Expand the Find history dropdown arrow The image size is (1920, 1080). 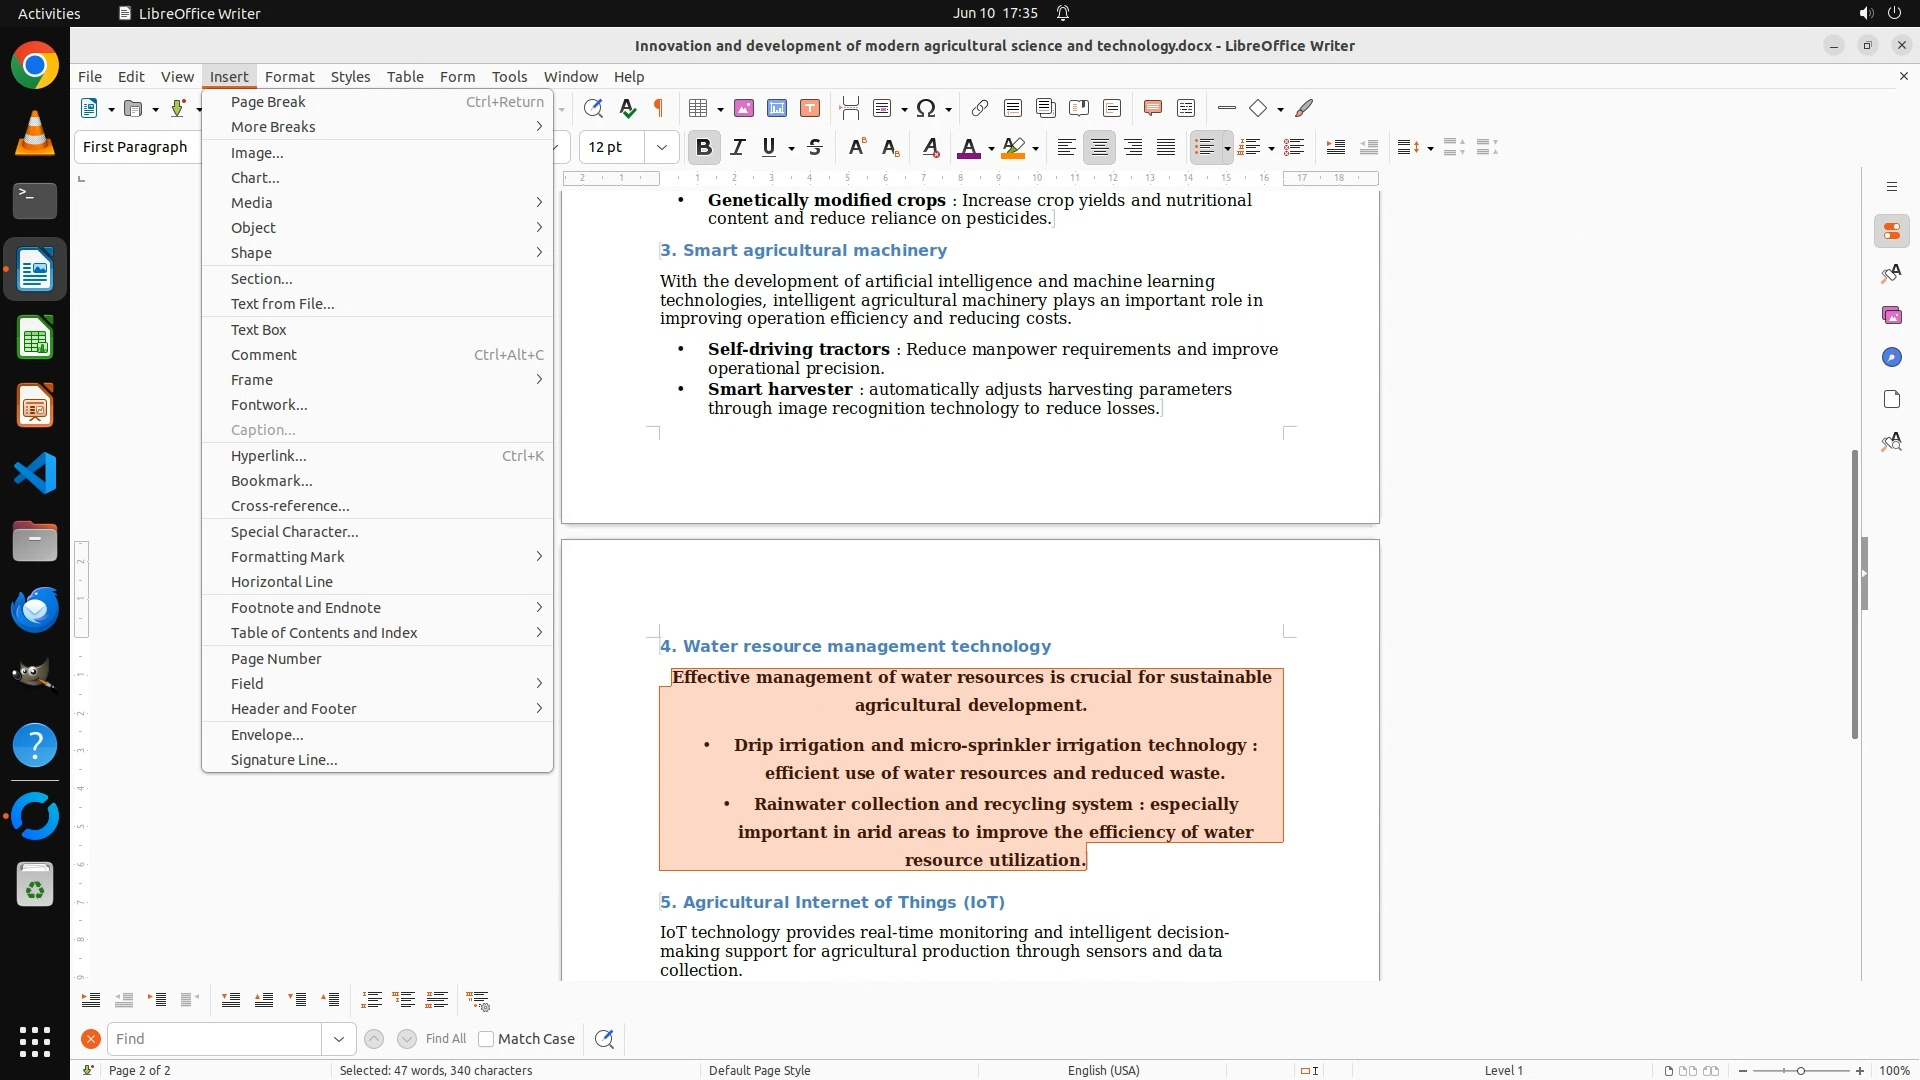point(339,1039)
